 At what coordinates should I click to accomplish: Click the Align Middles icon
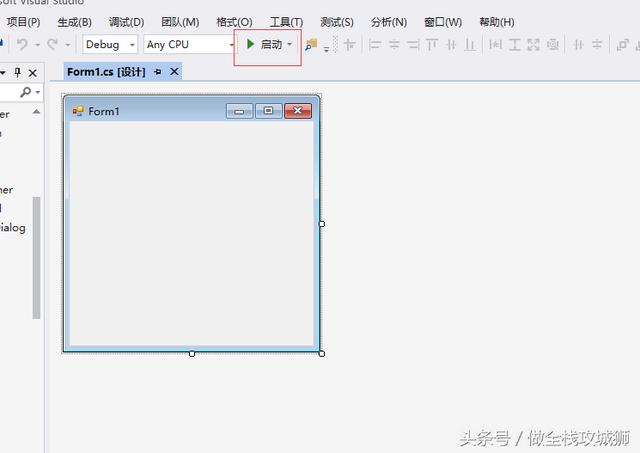tap(451, 44)
